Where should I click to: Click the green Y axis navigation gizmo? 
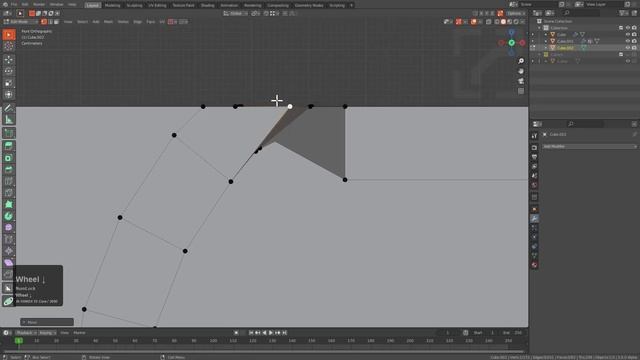click(x=511, y=42)
